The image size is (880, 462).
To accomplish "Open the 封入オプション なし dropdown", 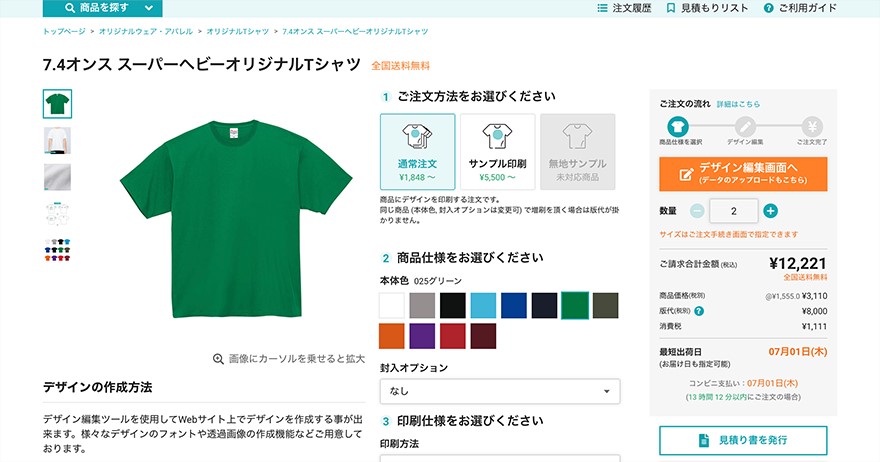I will [x=500, y=391].
